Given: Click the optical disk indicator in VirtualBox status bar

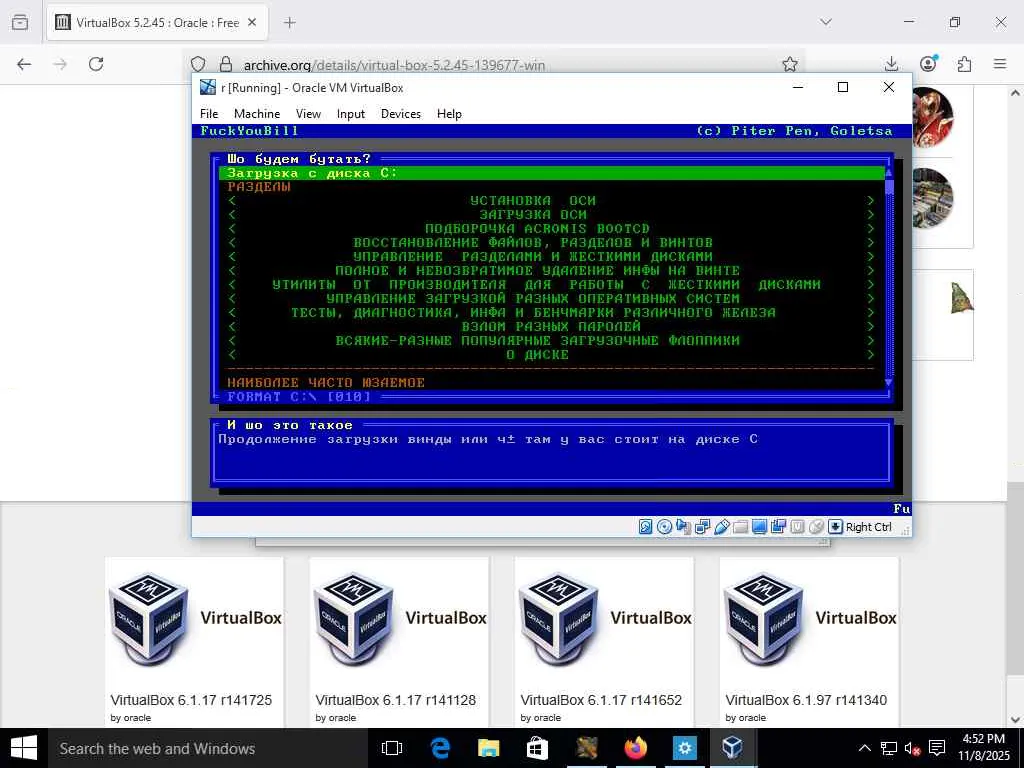Looking at the screenshot, I should (x=664, y=527).
